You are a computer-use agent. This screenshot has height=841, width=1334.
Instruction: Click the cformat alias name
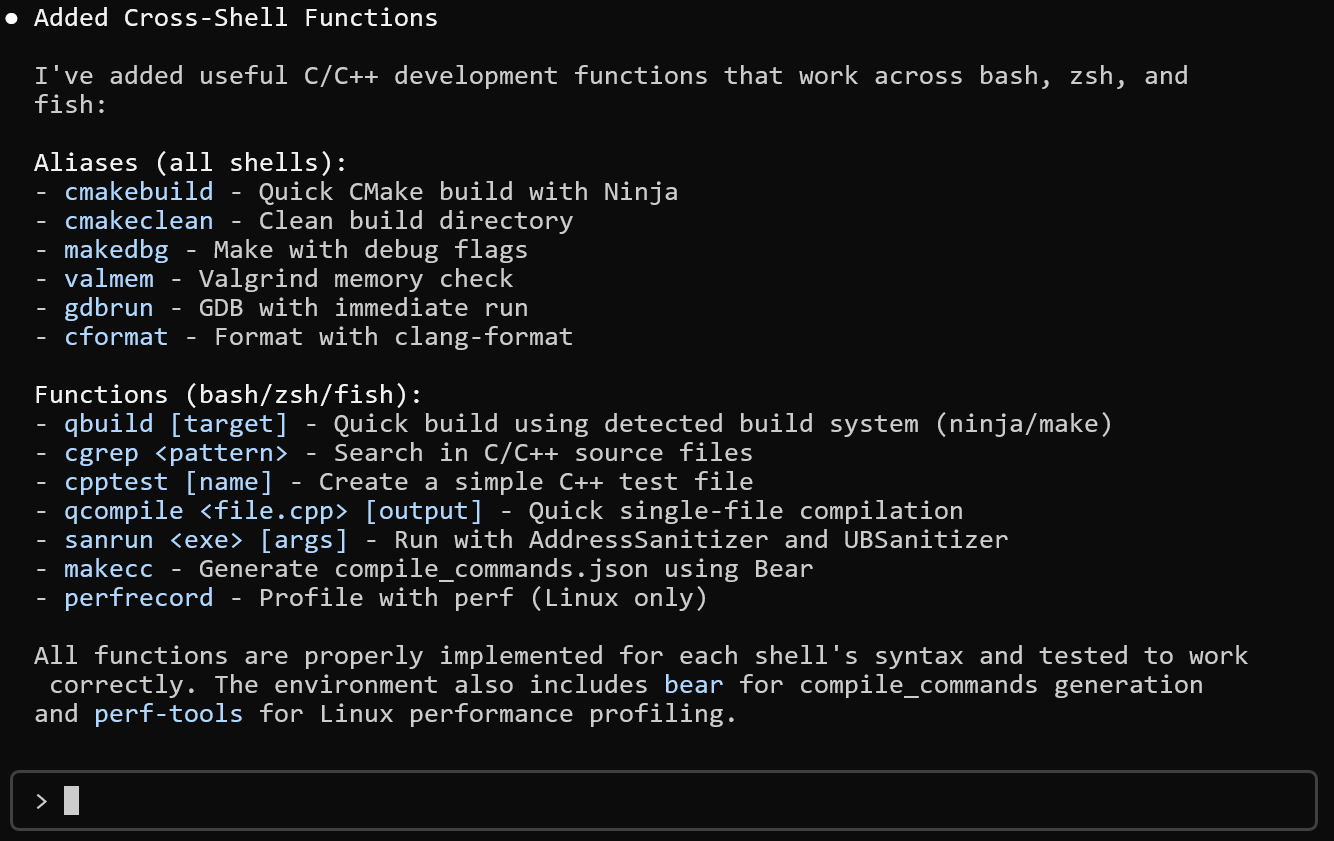click(x=116, y=337)
